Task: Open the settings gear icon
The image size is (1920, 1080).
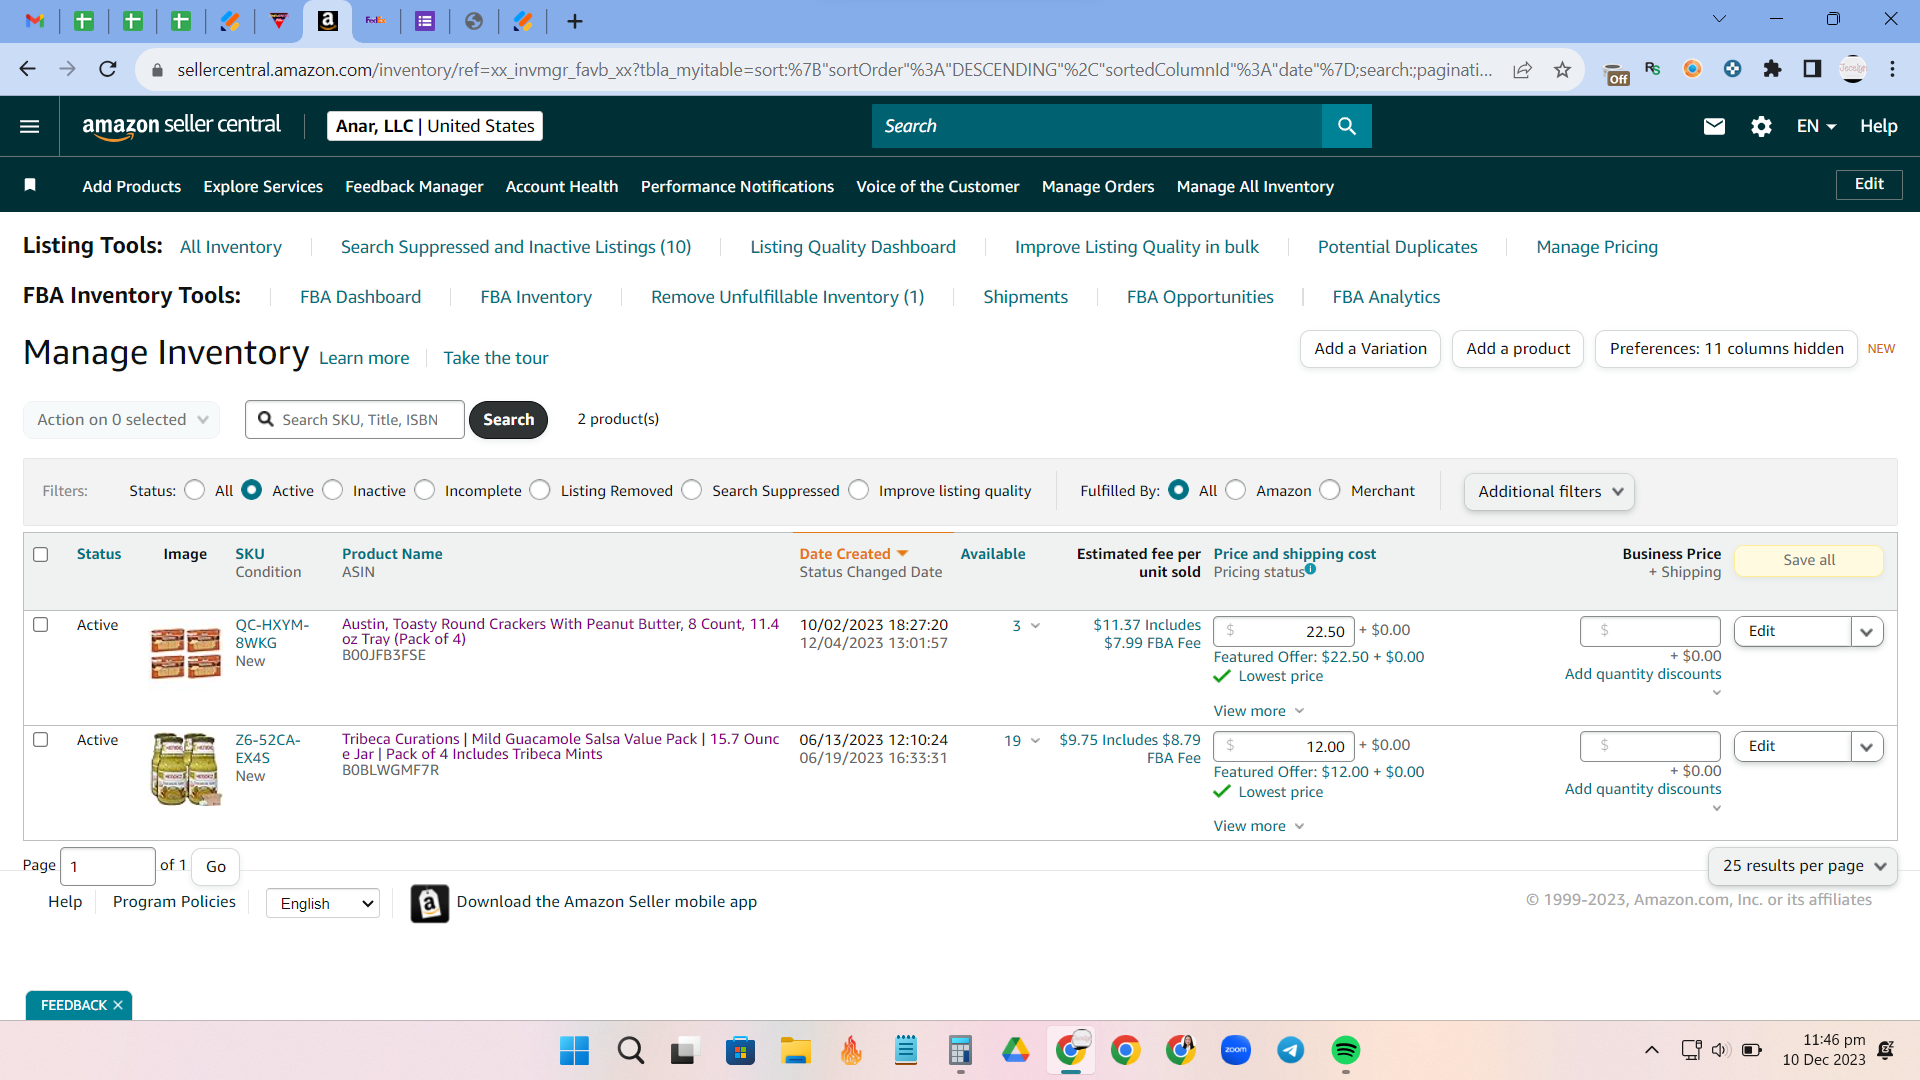Action: pos(1761,126)
